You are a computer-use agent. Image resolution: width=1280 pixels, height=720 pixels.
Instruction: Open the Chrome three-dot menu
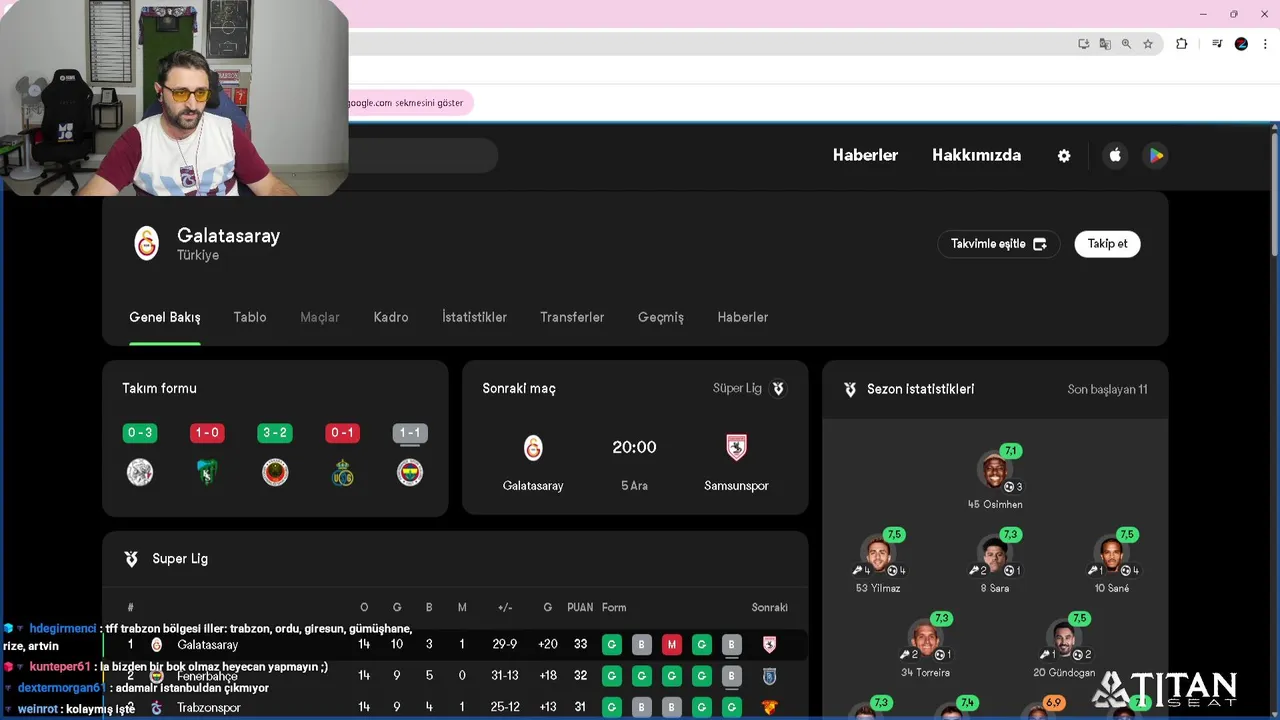[1265, 44]
